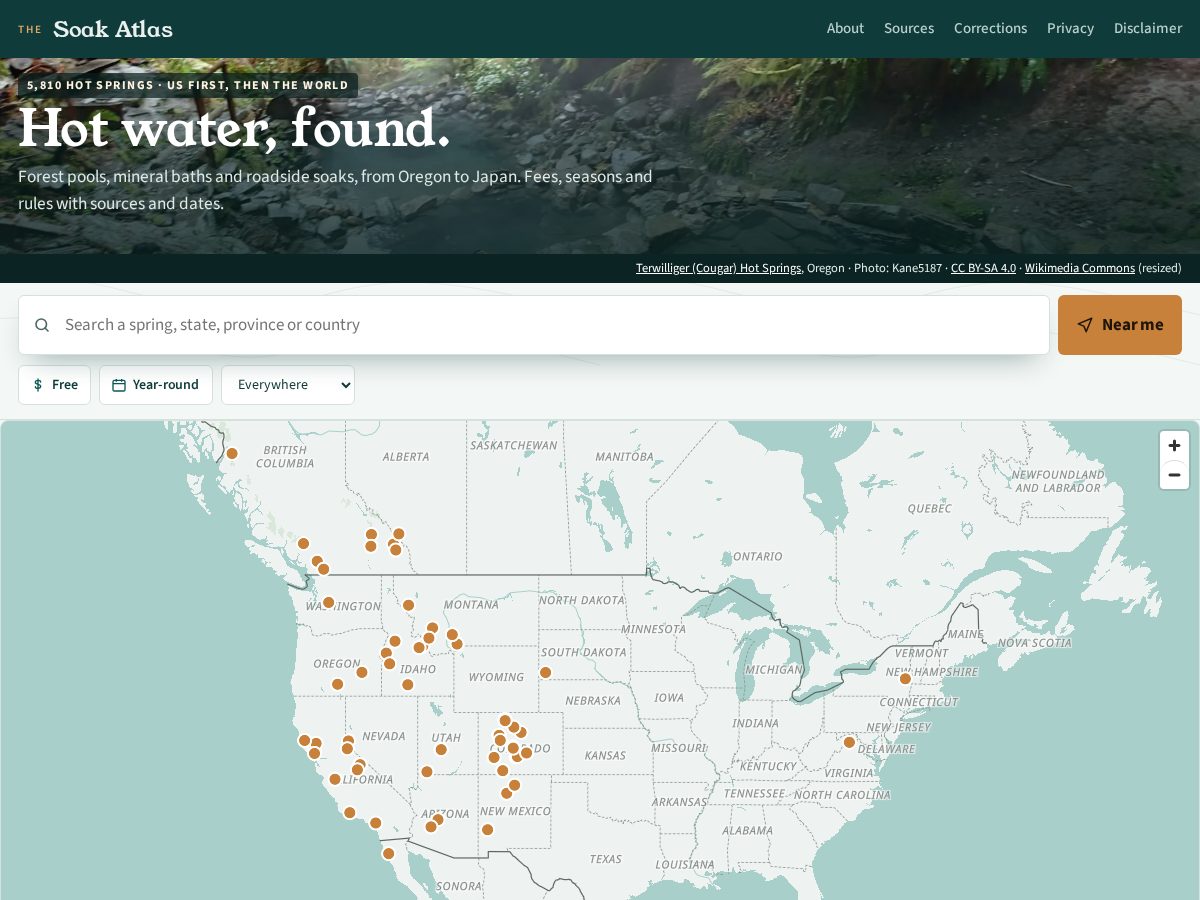
Task: Select the marker directly below the Idaho label
Action: click(407, 684)
